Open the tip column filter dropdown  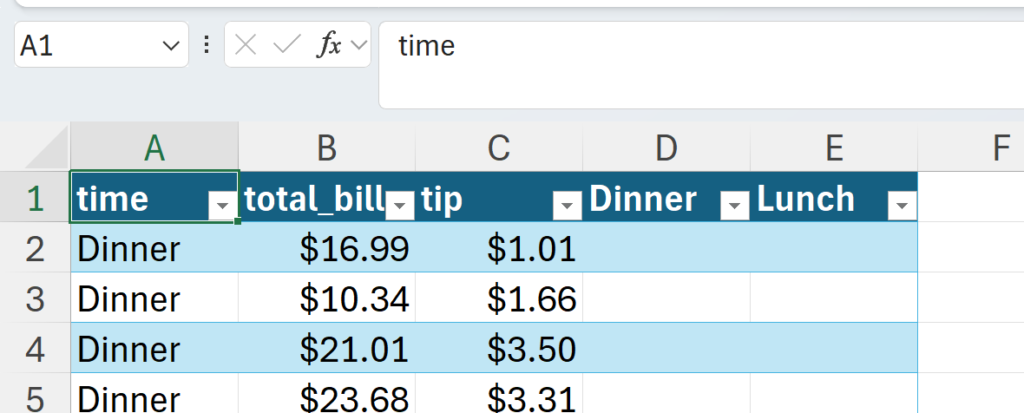tap(567, 205)
